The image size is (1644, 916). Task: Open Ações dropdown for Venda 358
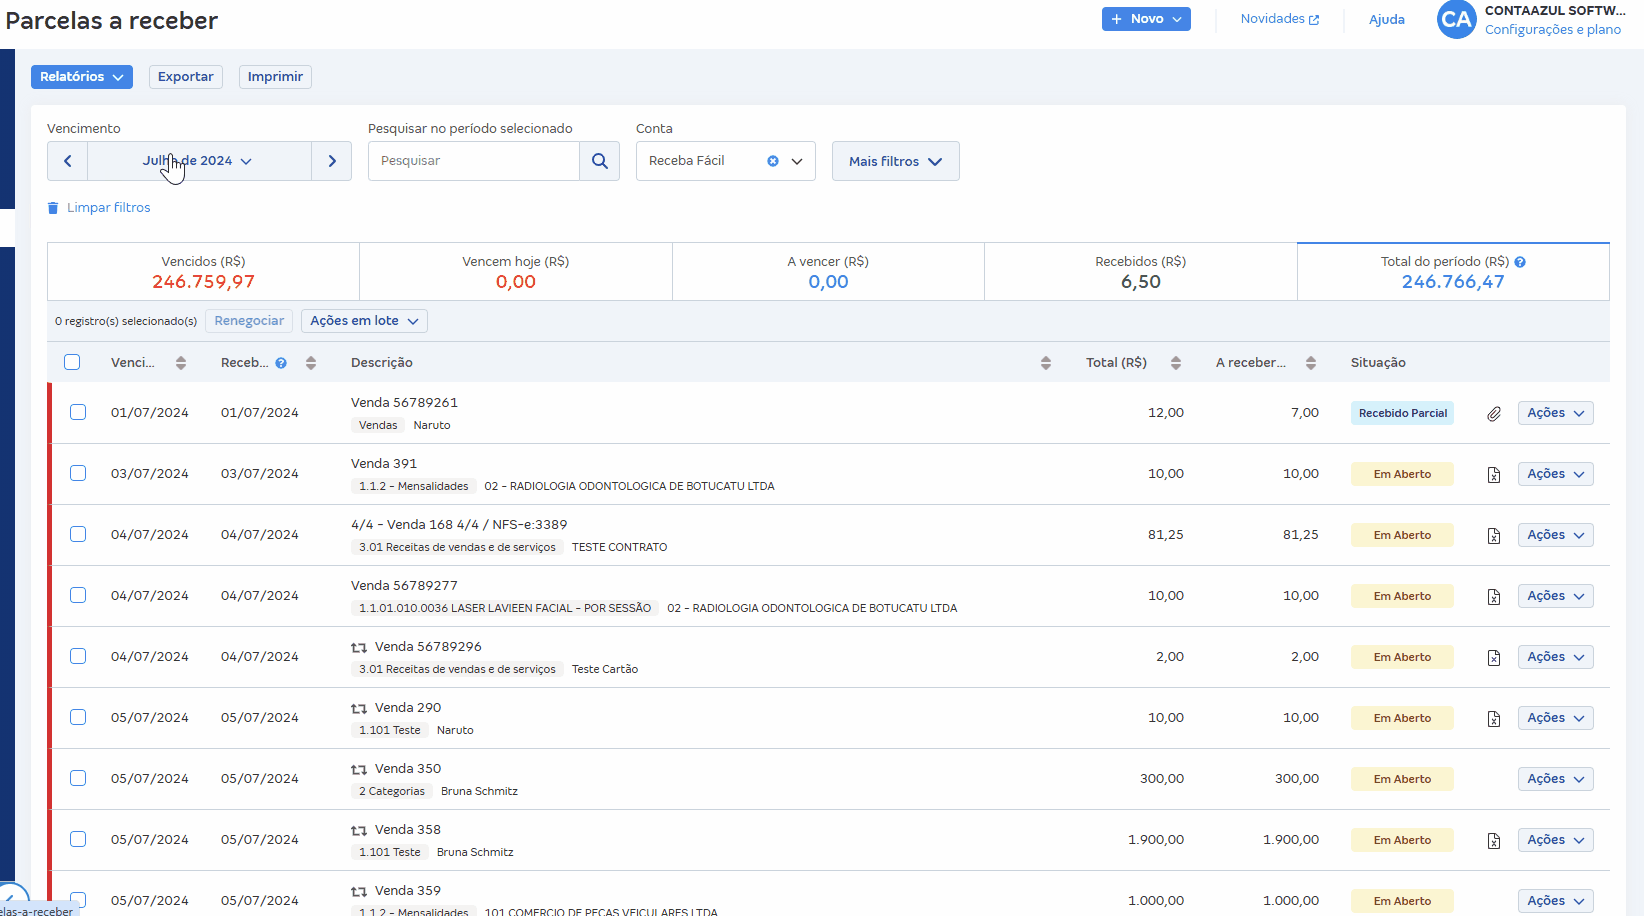(x=1556, y=840)
